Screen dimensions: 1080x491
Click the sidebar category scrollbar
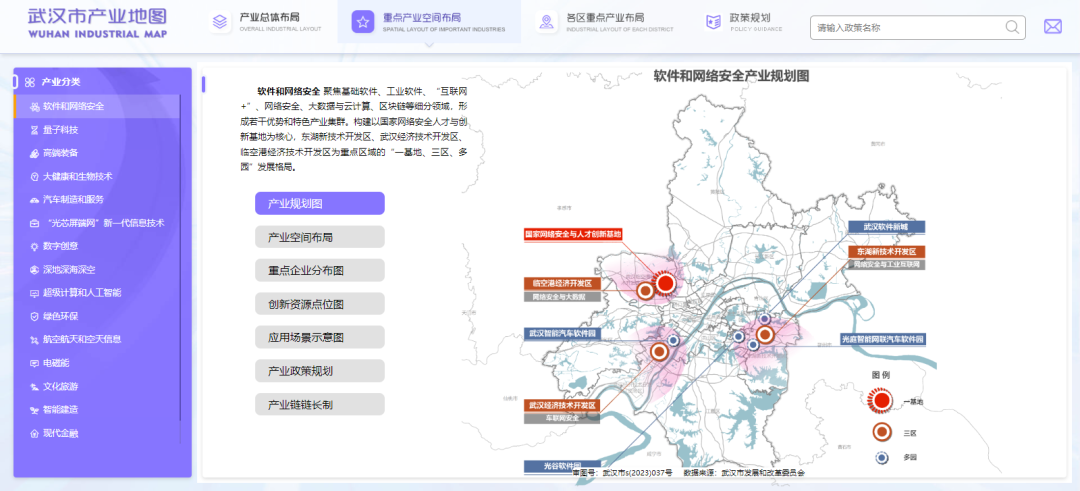coord(180,258)
